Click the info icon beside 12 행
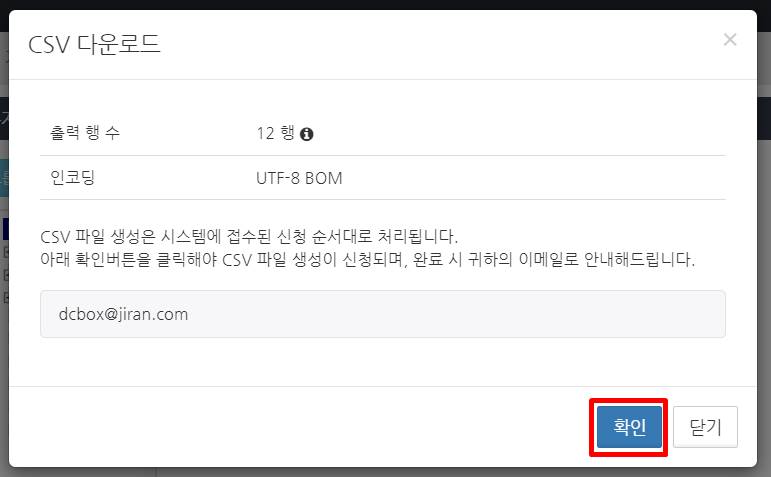The width and height of the screenshot is (771, 477). (x=306, y=134)
